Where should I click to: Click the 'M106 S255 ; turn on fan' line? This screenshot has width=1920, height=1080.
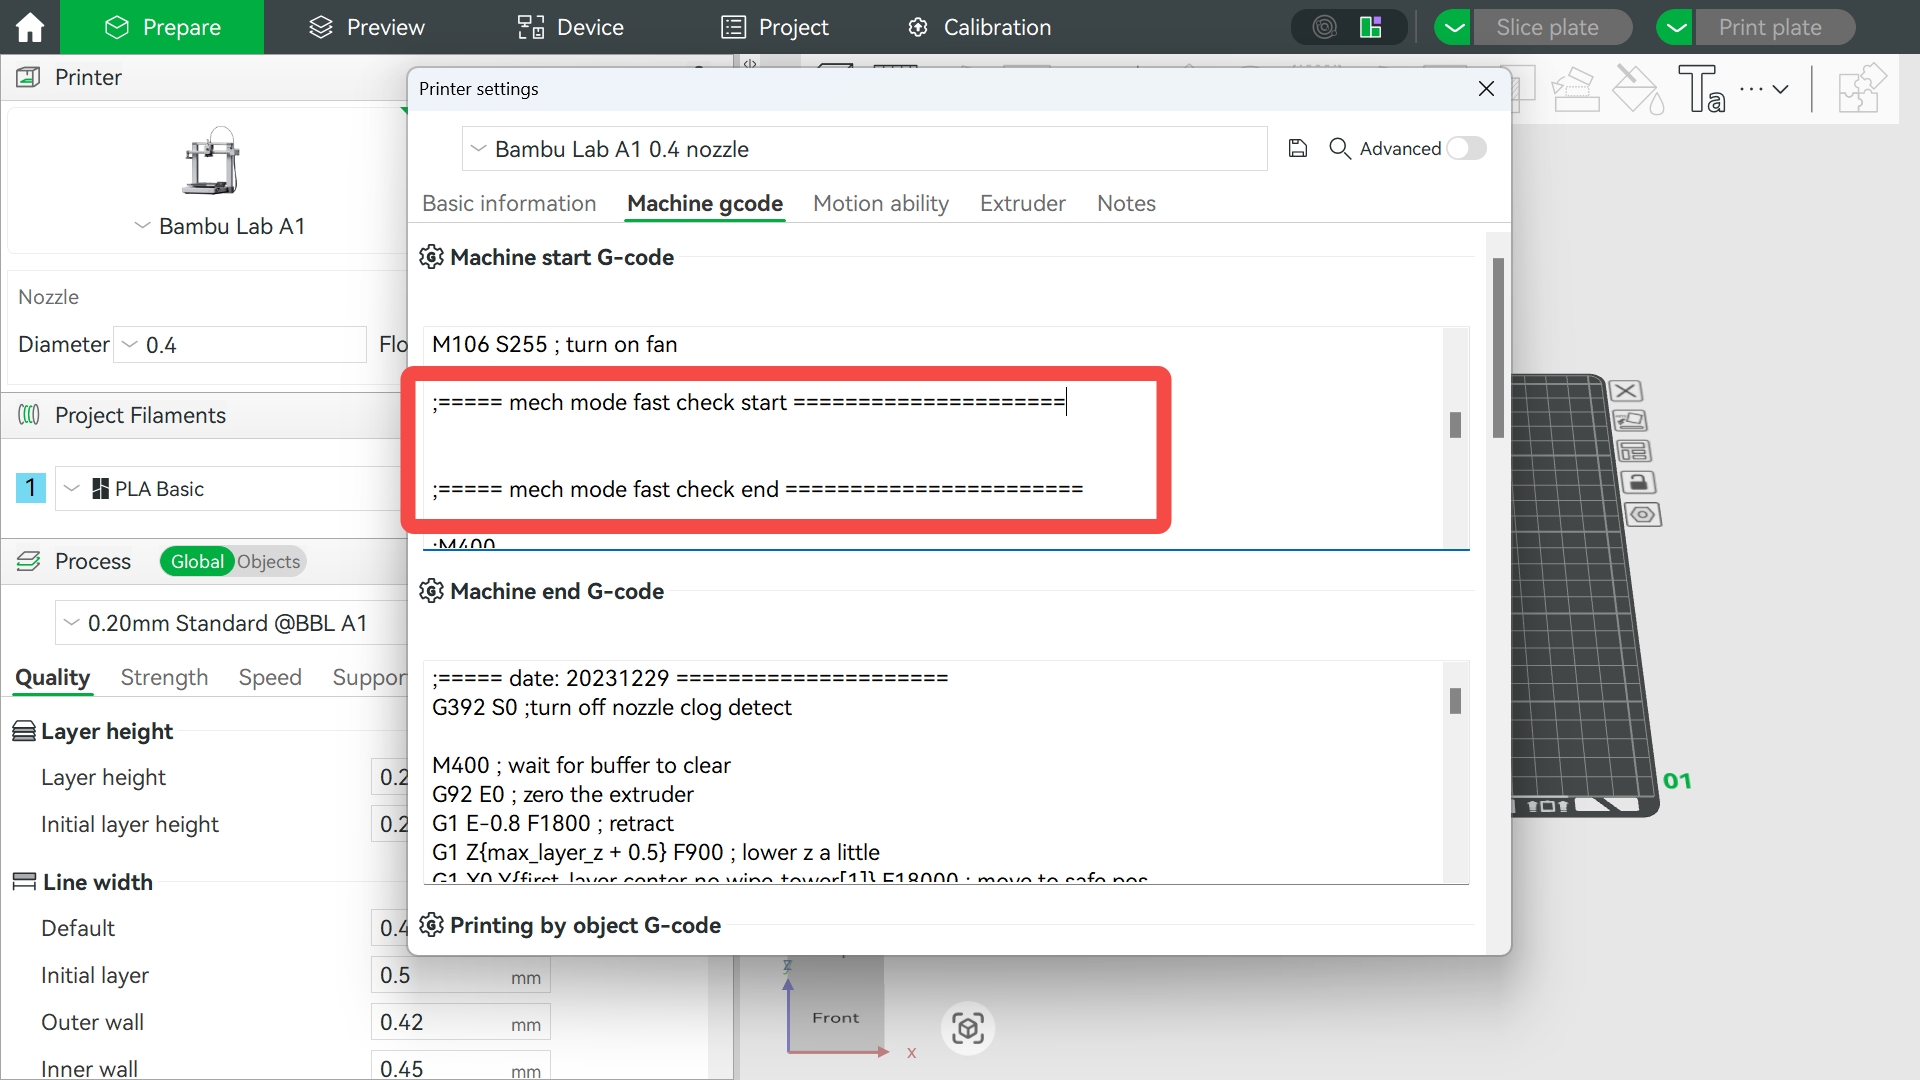(x=555, y=344)
